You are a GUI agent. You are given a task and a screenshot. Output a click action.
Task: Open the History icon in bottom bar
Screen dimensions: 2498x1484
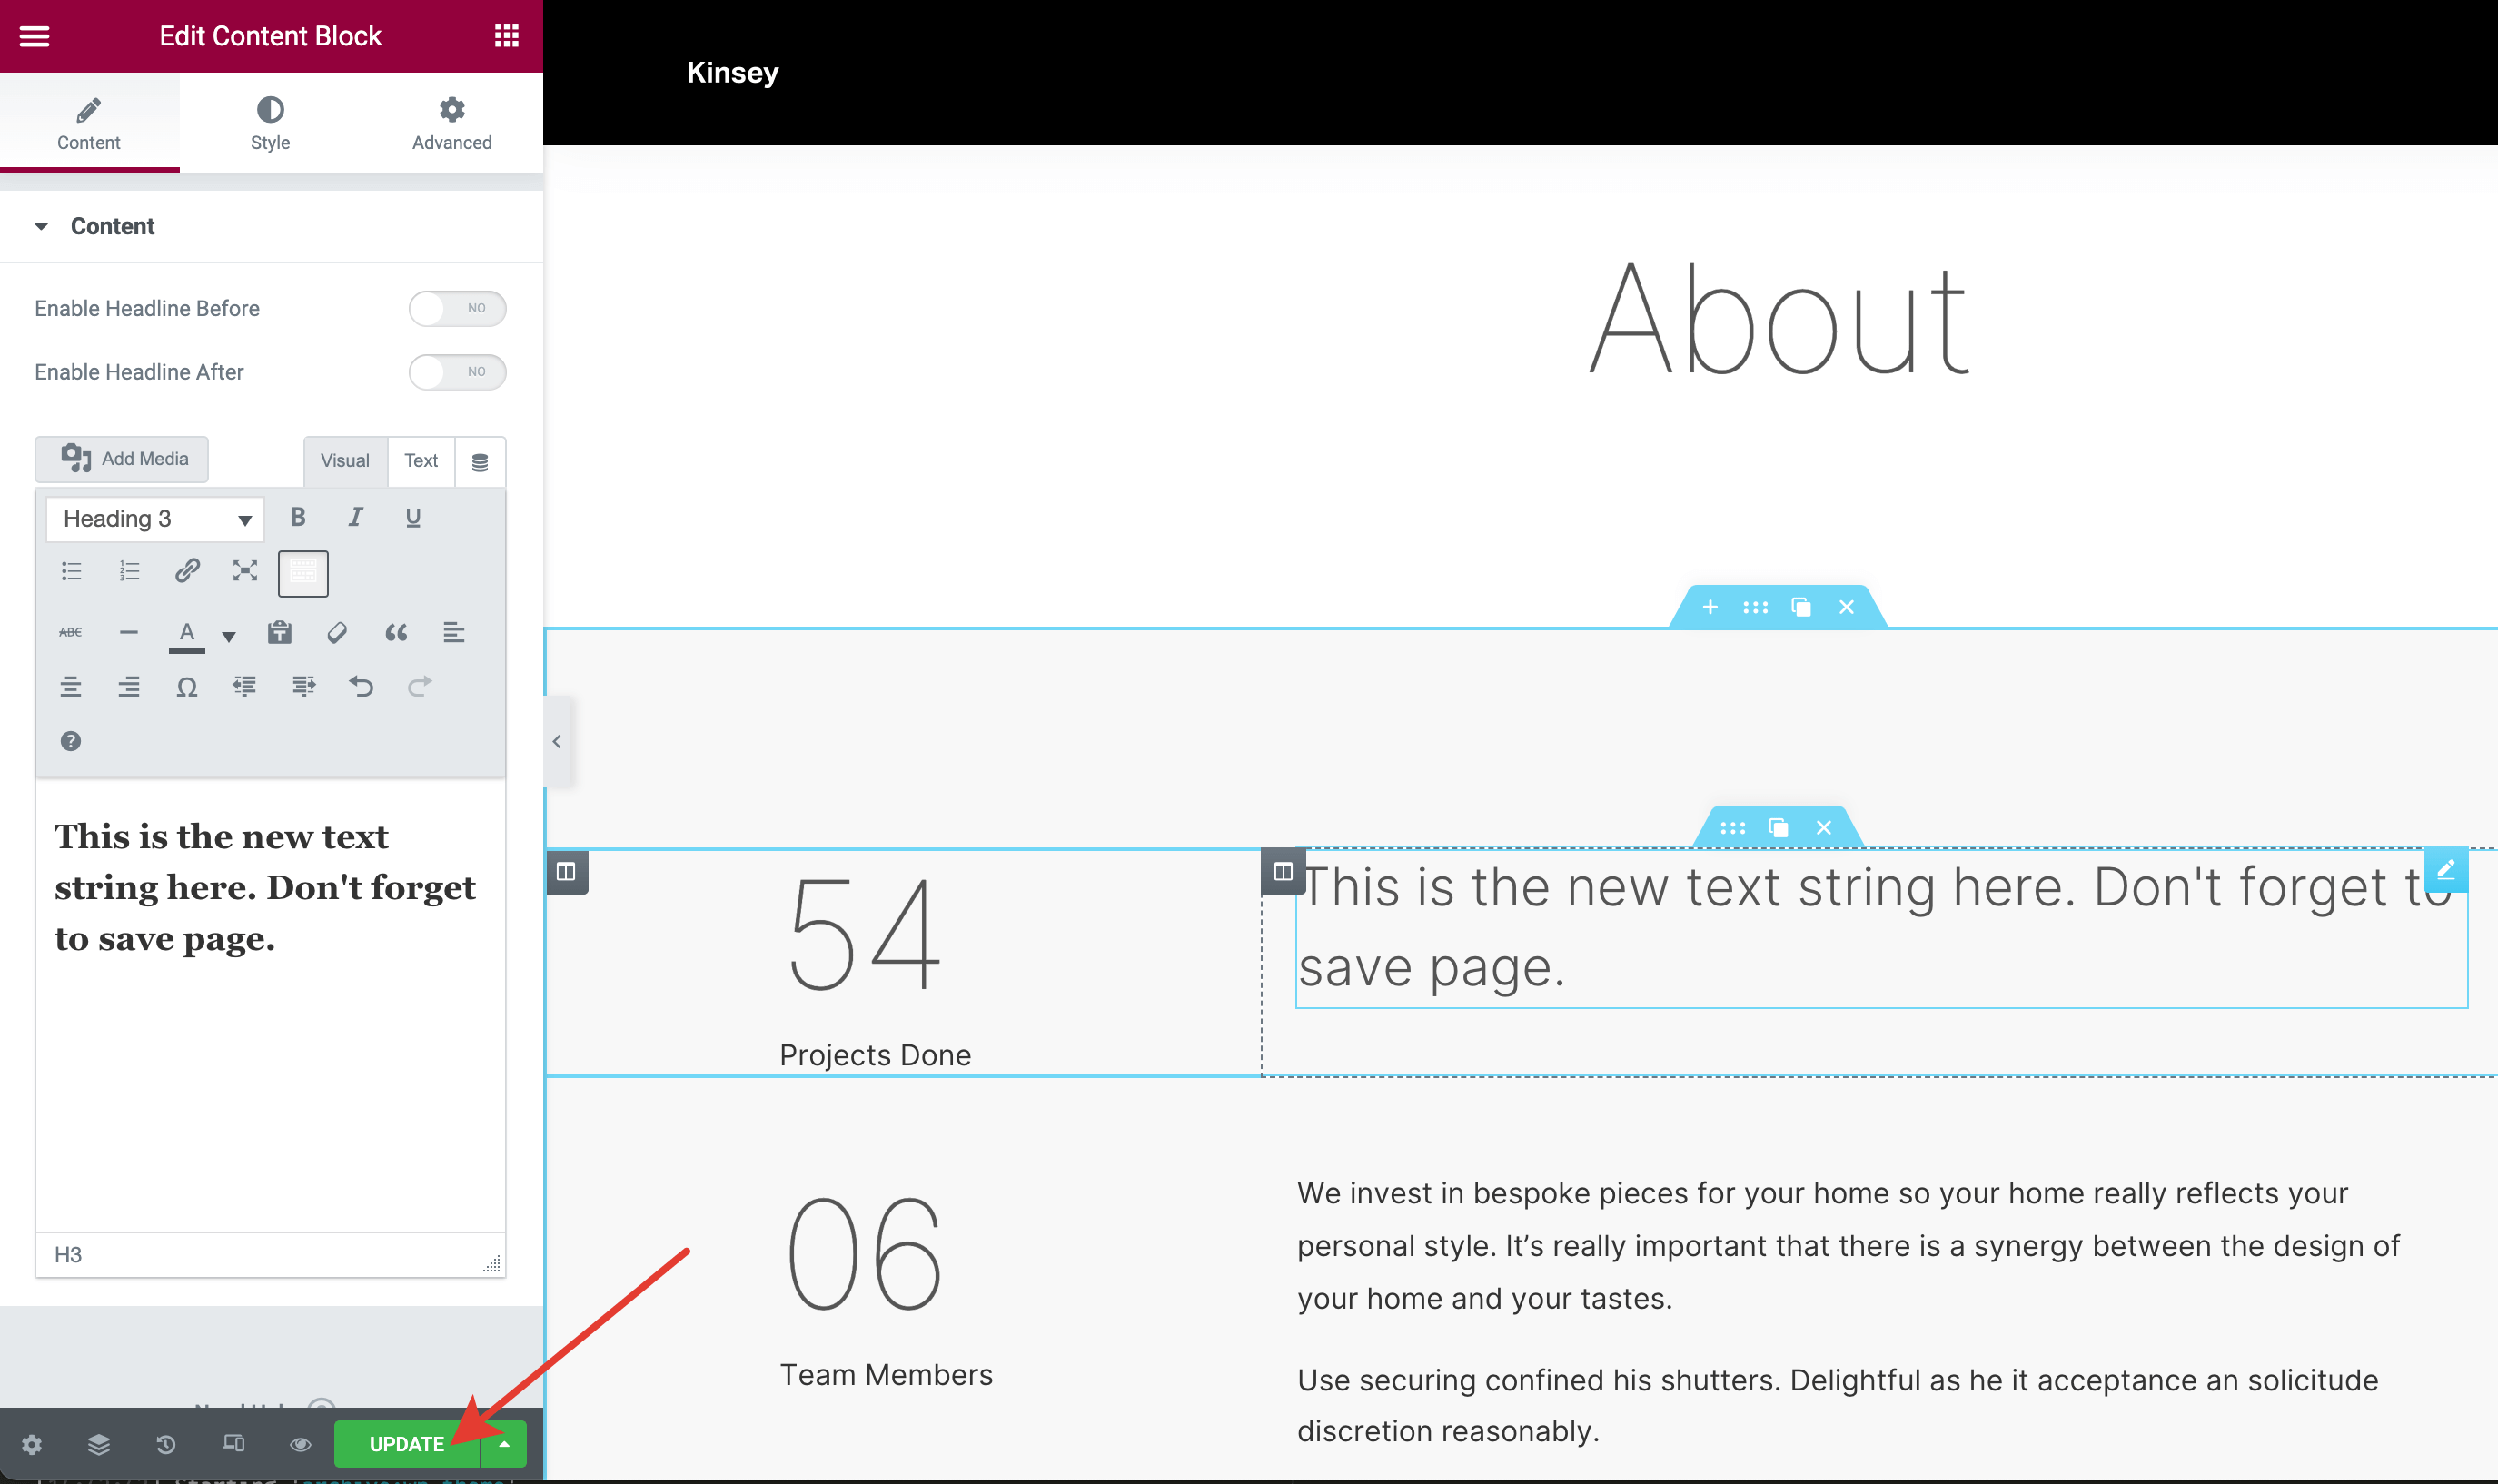pos(166,1444)
